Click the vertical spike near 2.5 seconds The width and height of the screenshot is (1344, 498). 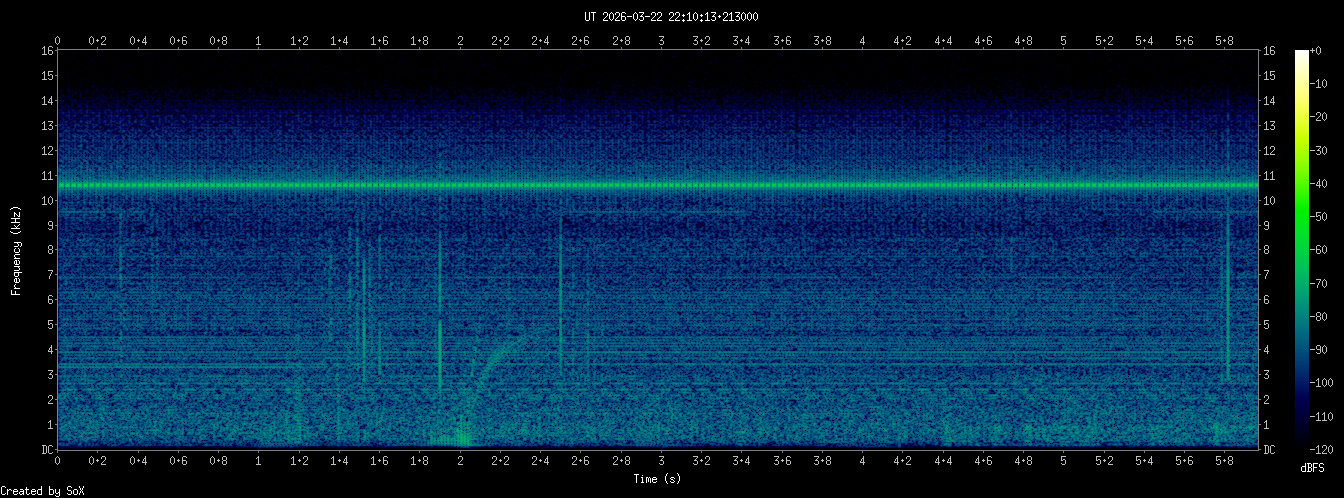tap(561, 300)
